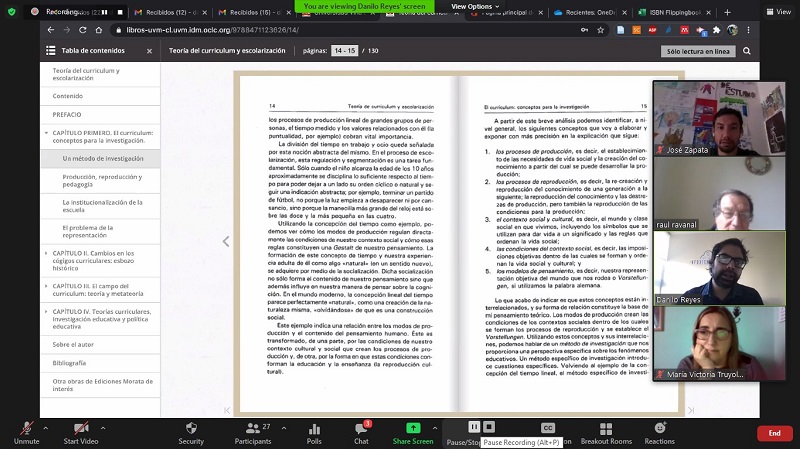Open the Chrome three-dot menu
Screen dimensions: 800x449
748,30
